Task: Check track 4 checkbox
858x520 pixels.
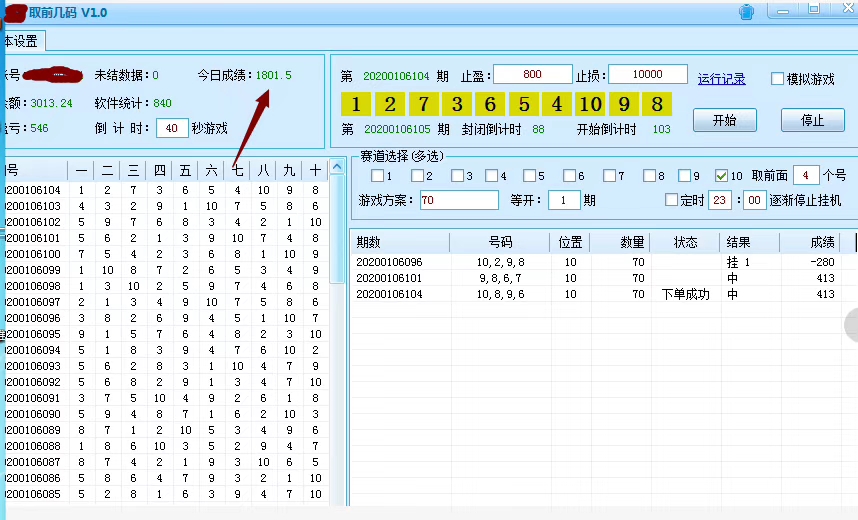Action: (491, 175)
